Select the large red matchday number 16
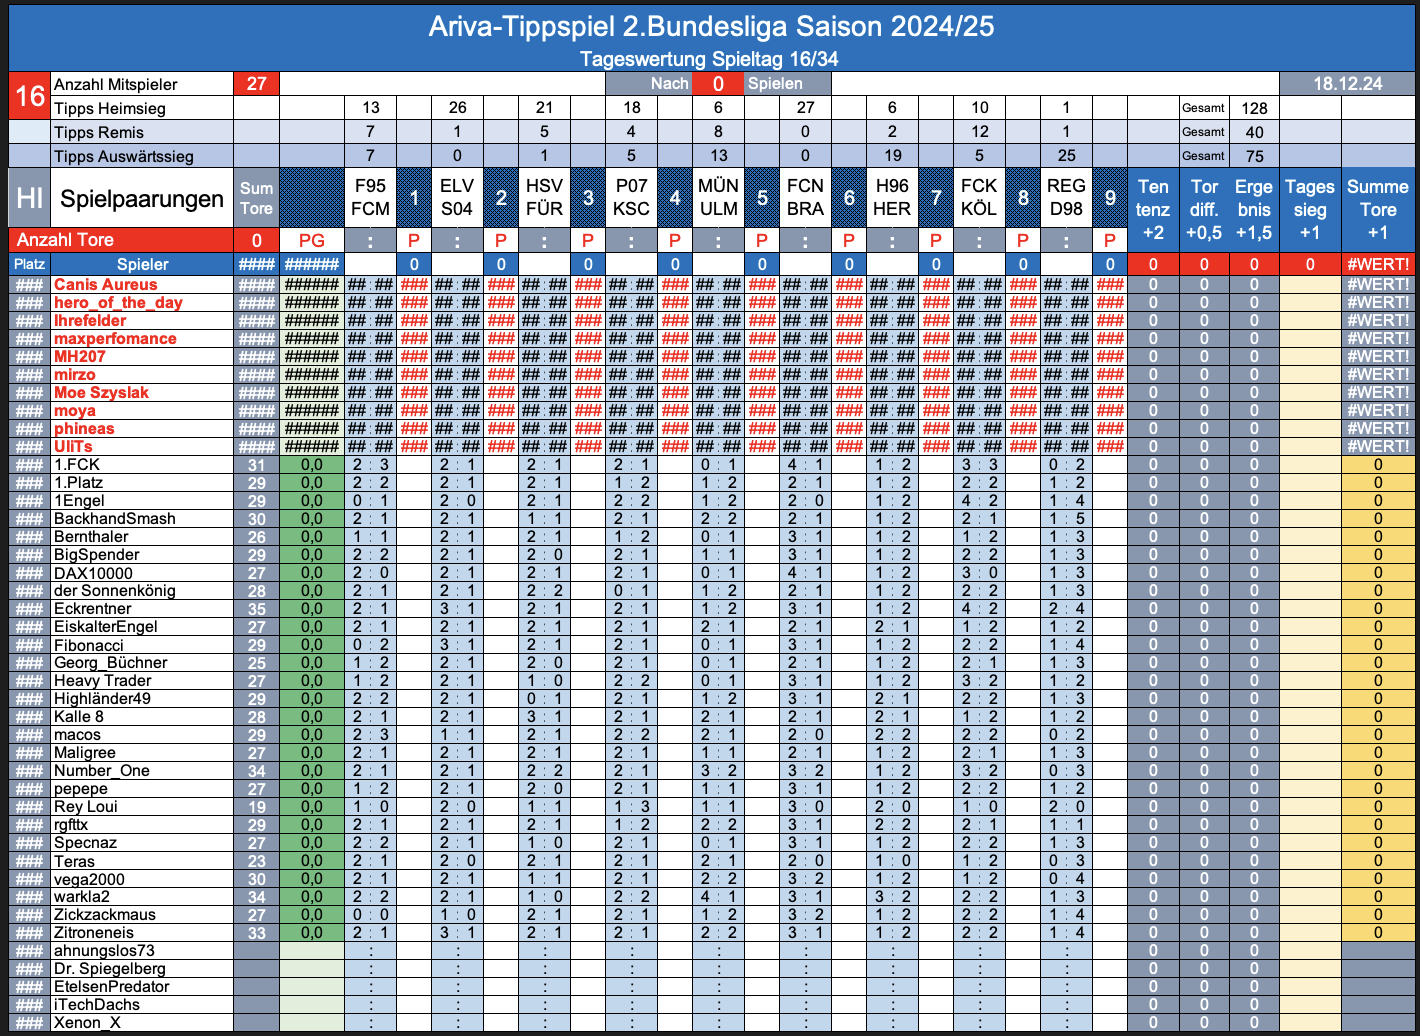 coord(30,96)
